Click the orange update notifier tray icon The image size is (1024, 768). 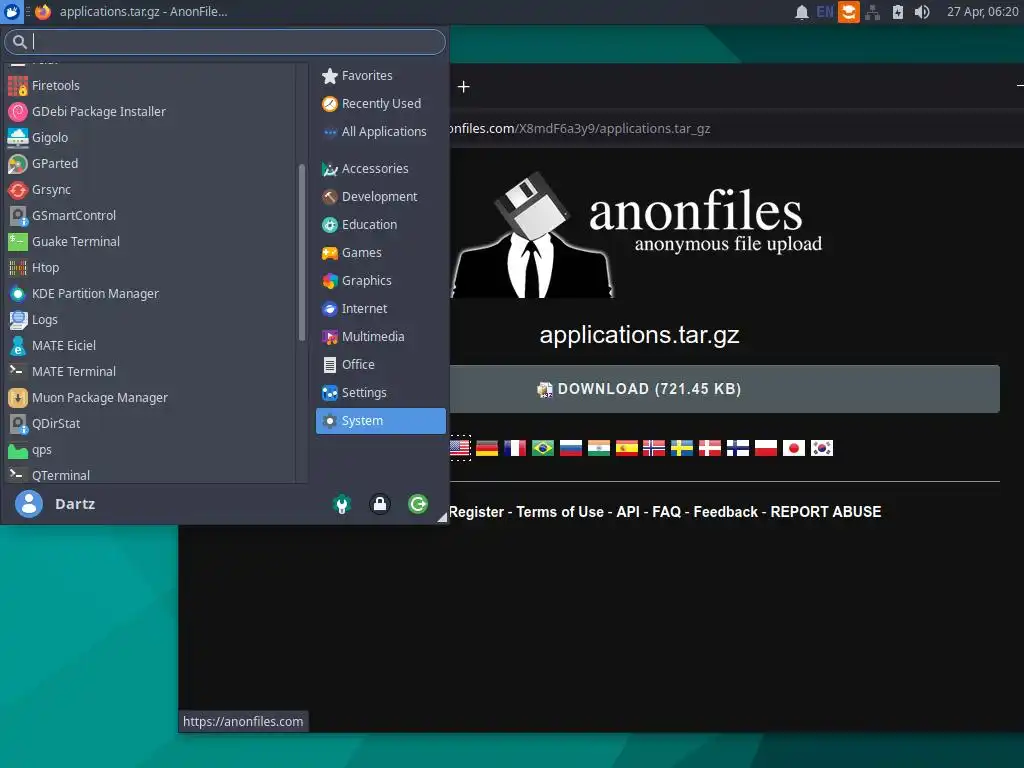(848, 12)
